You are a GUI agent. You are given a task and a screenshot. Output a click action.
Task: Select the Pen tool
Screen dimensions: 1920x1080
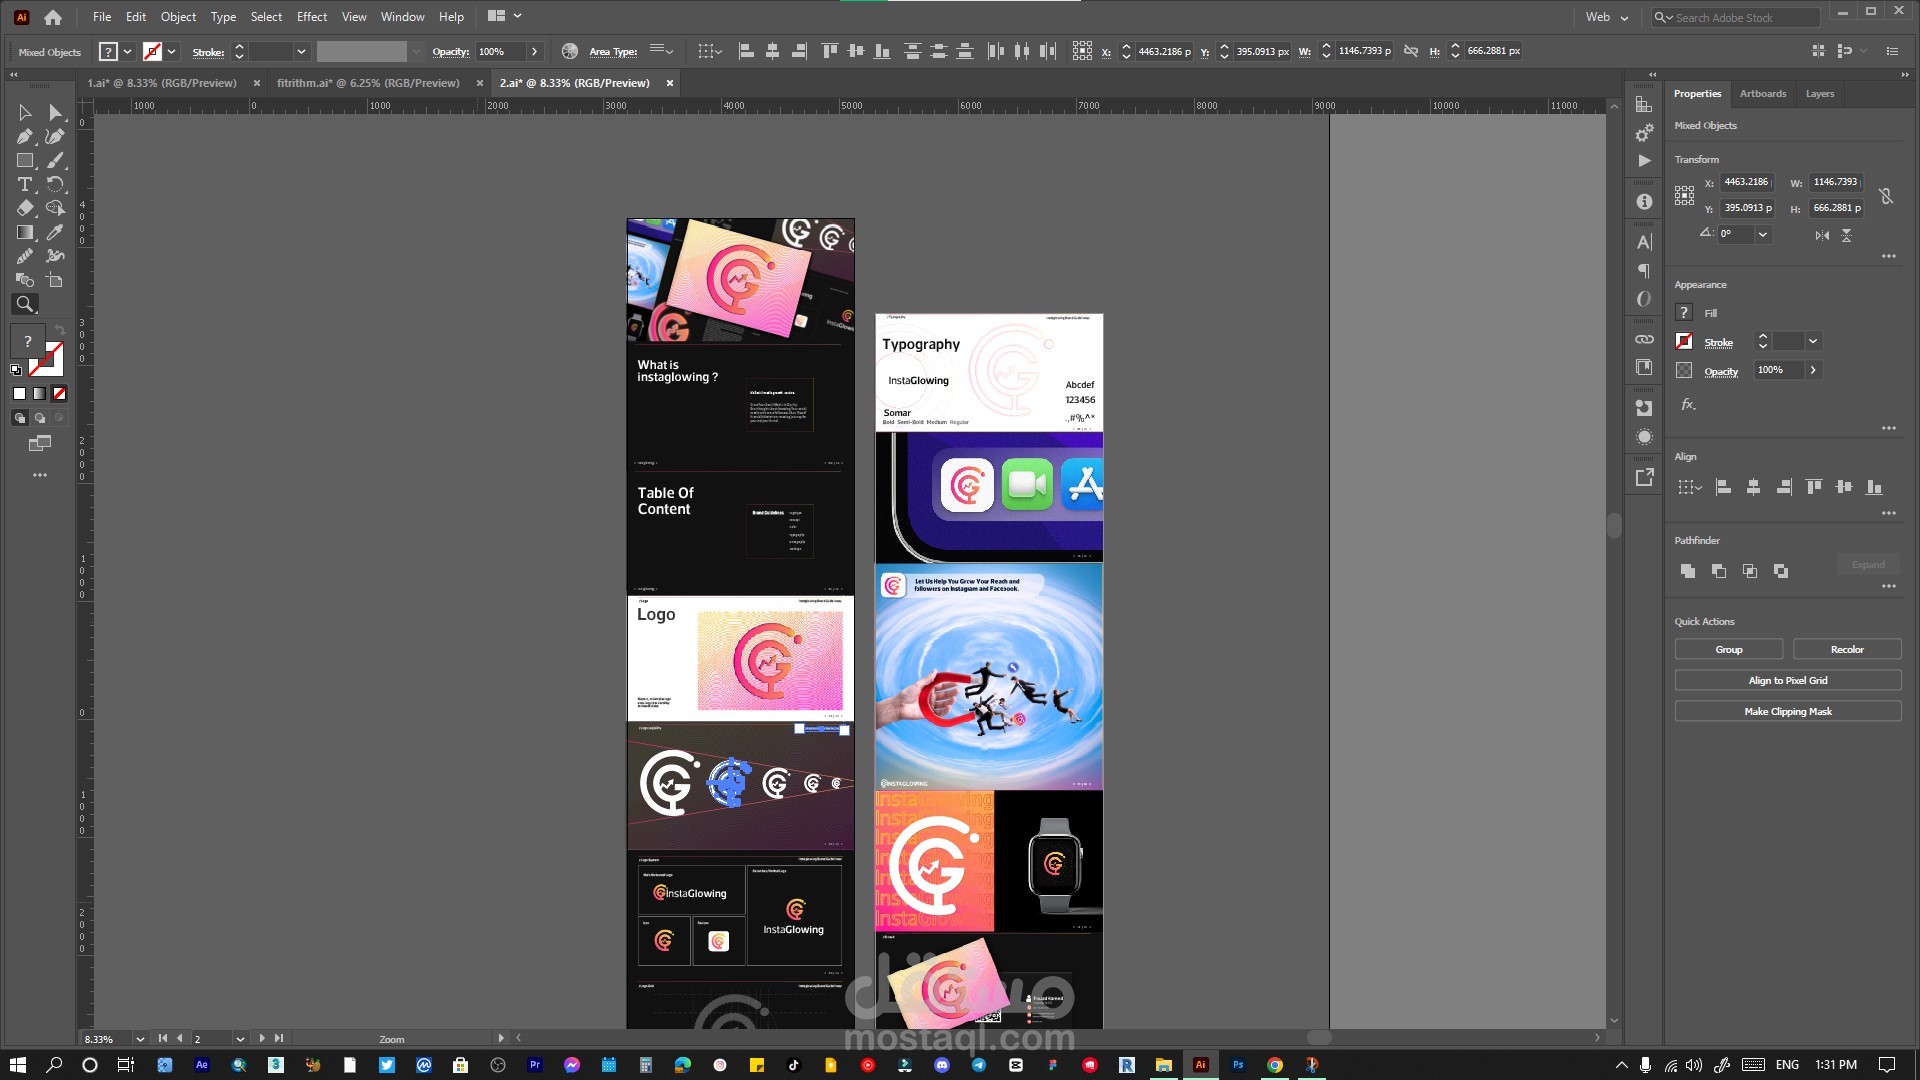click(x=25, y=136)
